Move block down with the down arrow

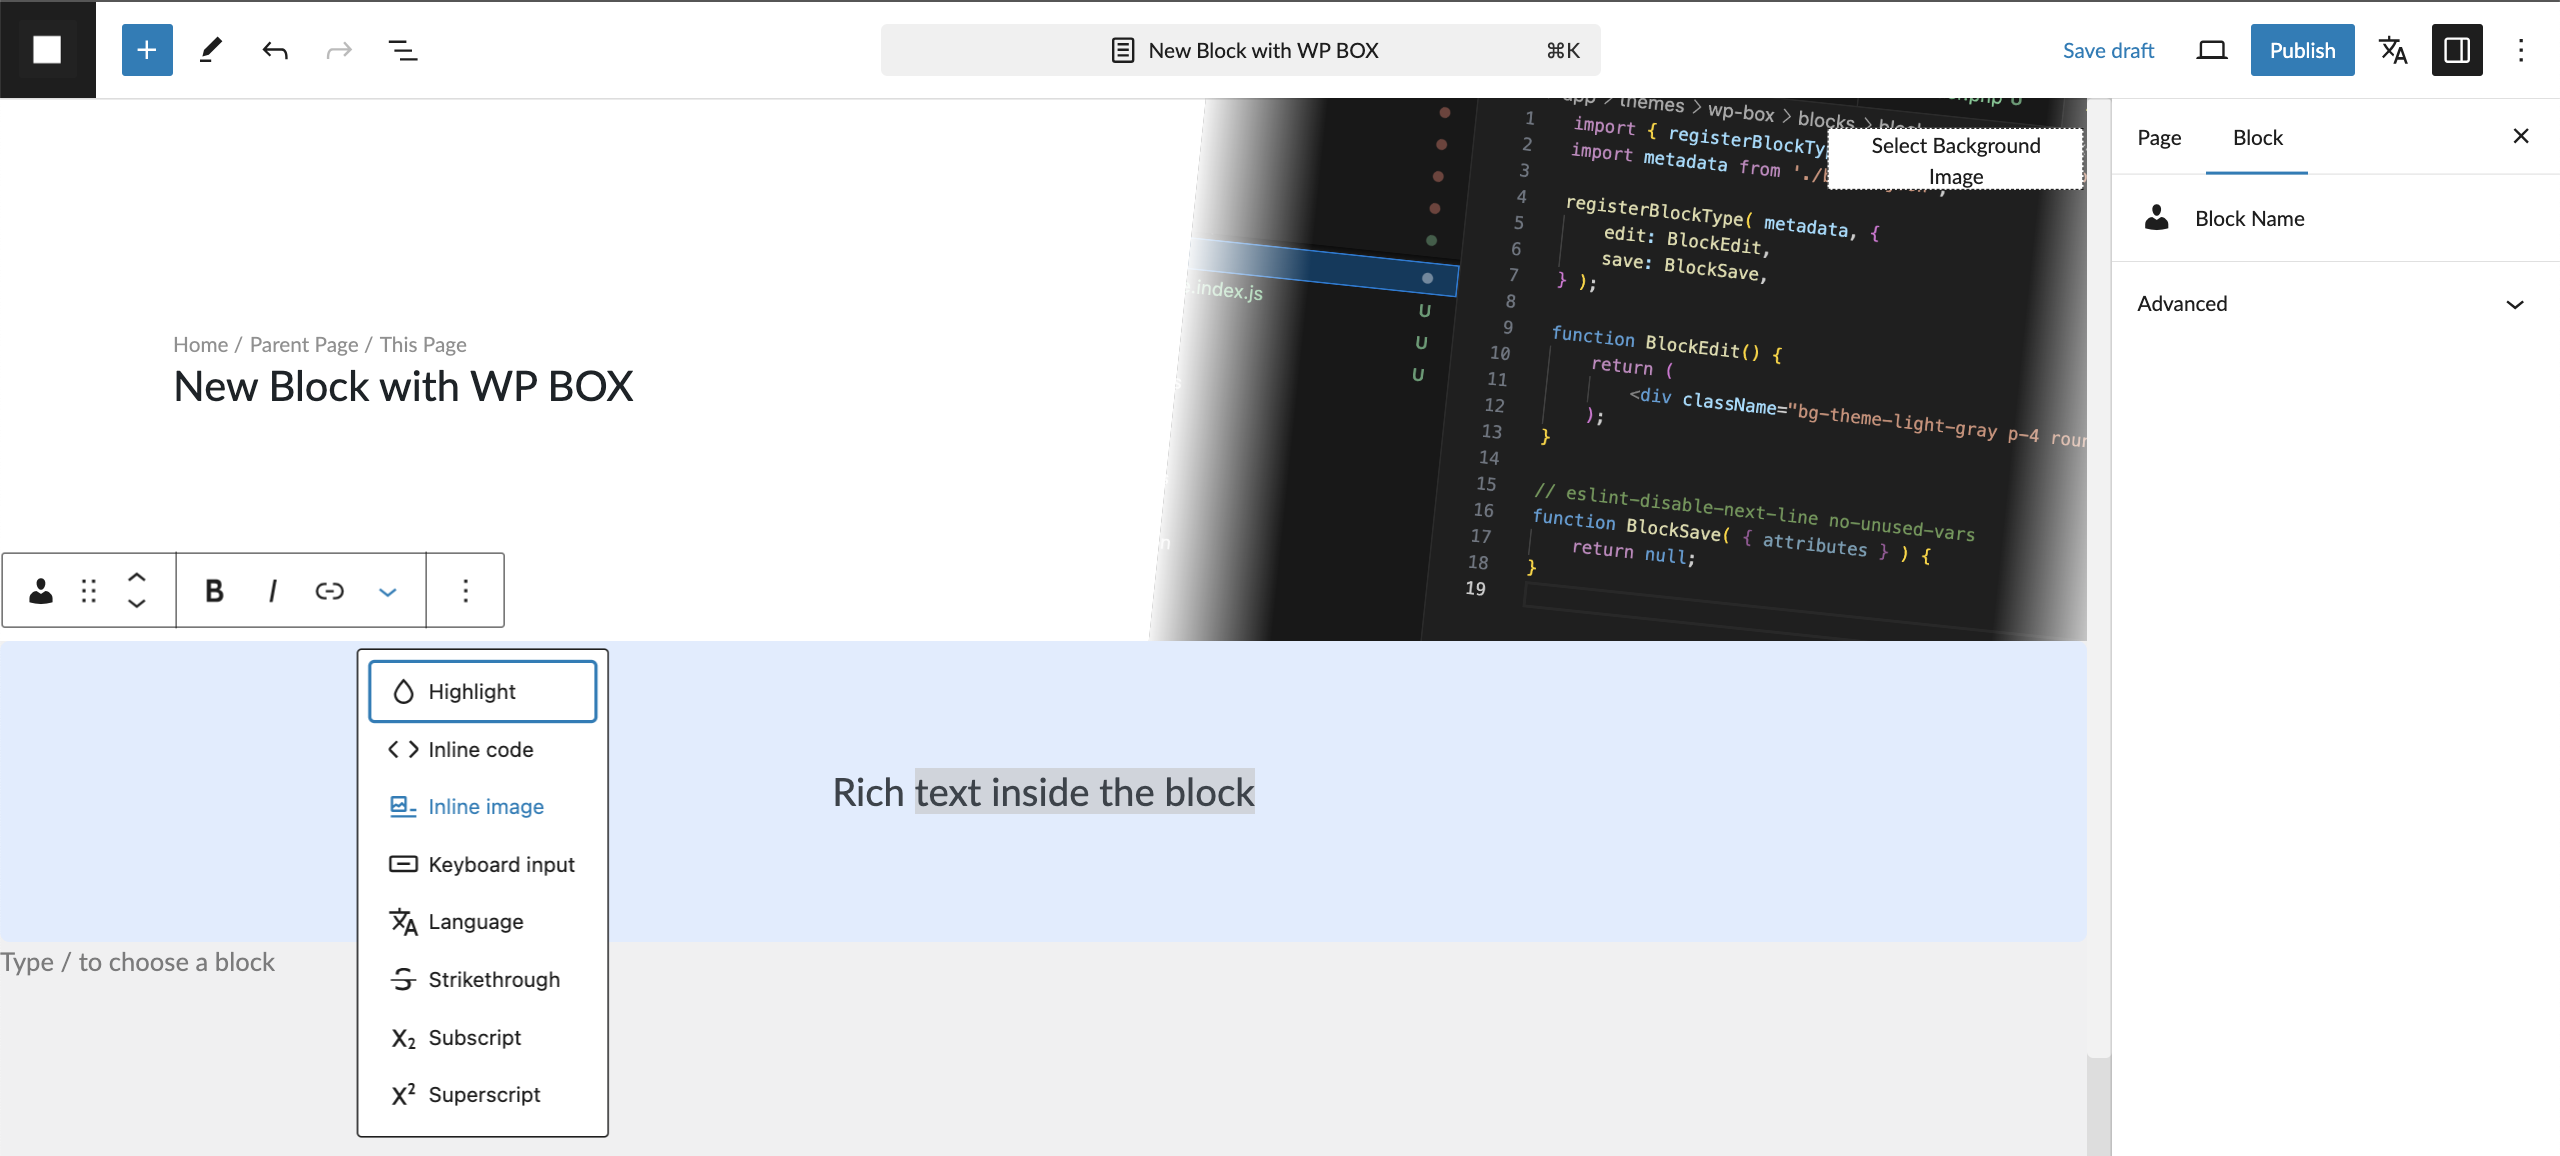pos(137,604)
